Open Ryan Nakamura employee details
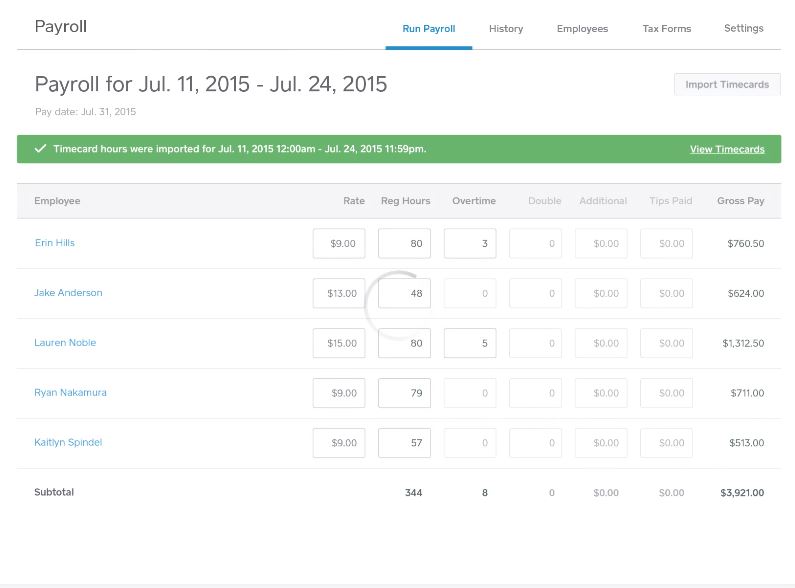Viewport: 795px width, 588px height. point(70,393)
